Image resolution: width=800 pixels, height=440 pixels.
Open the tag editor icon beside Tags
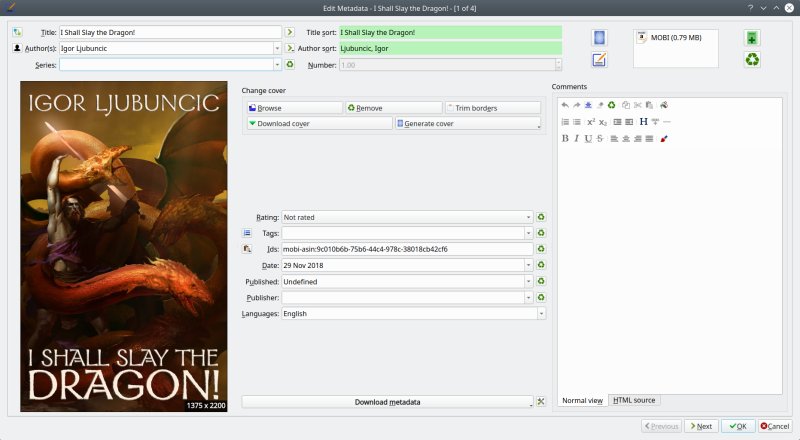tap(247, 233)
